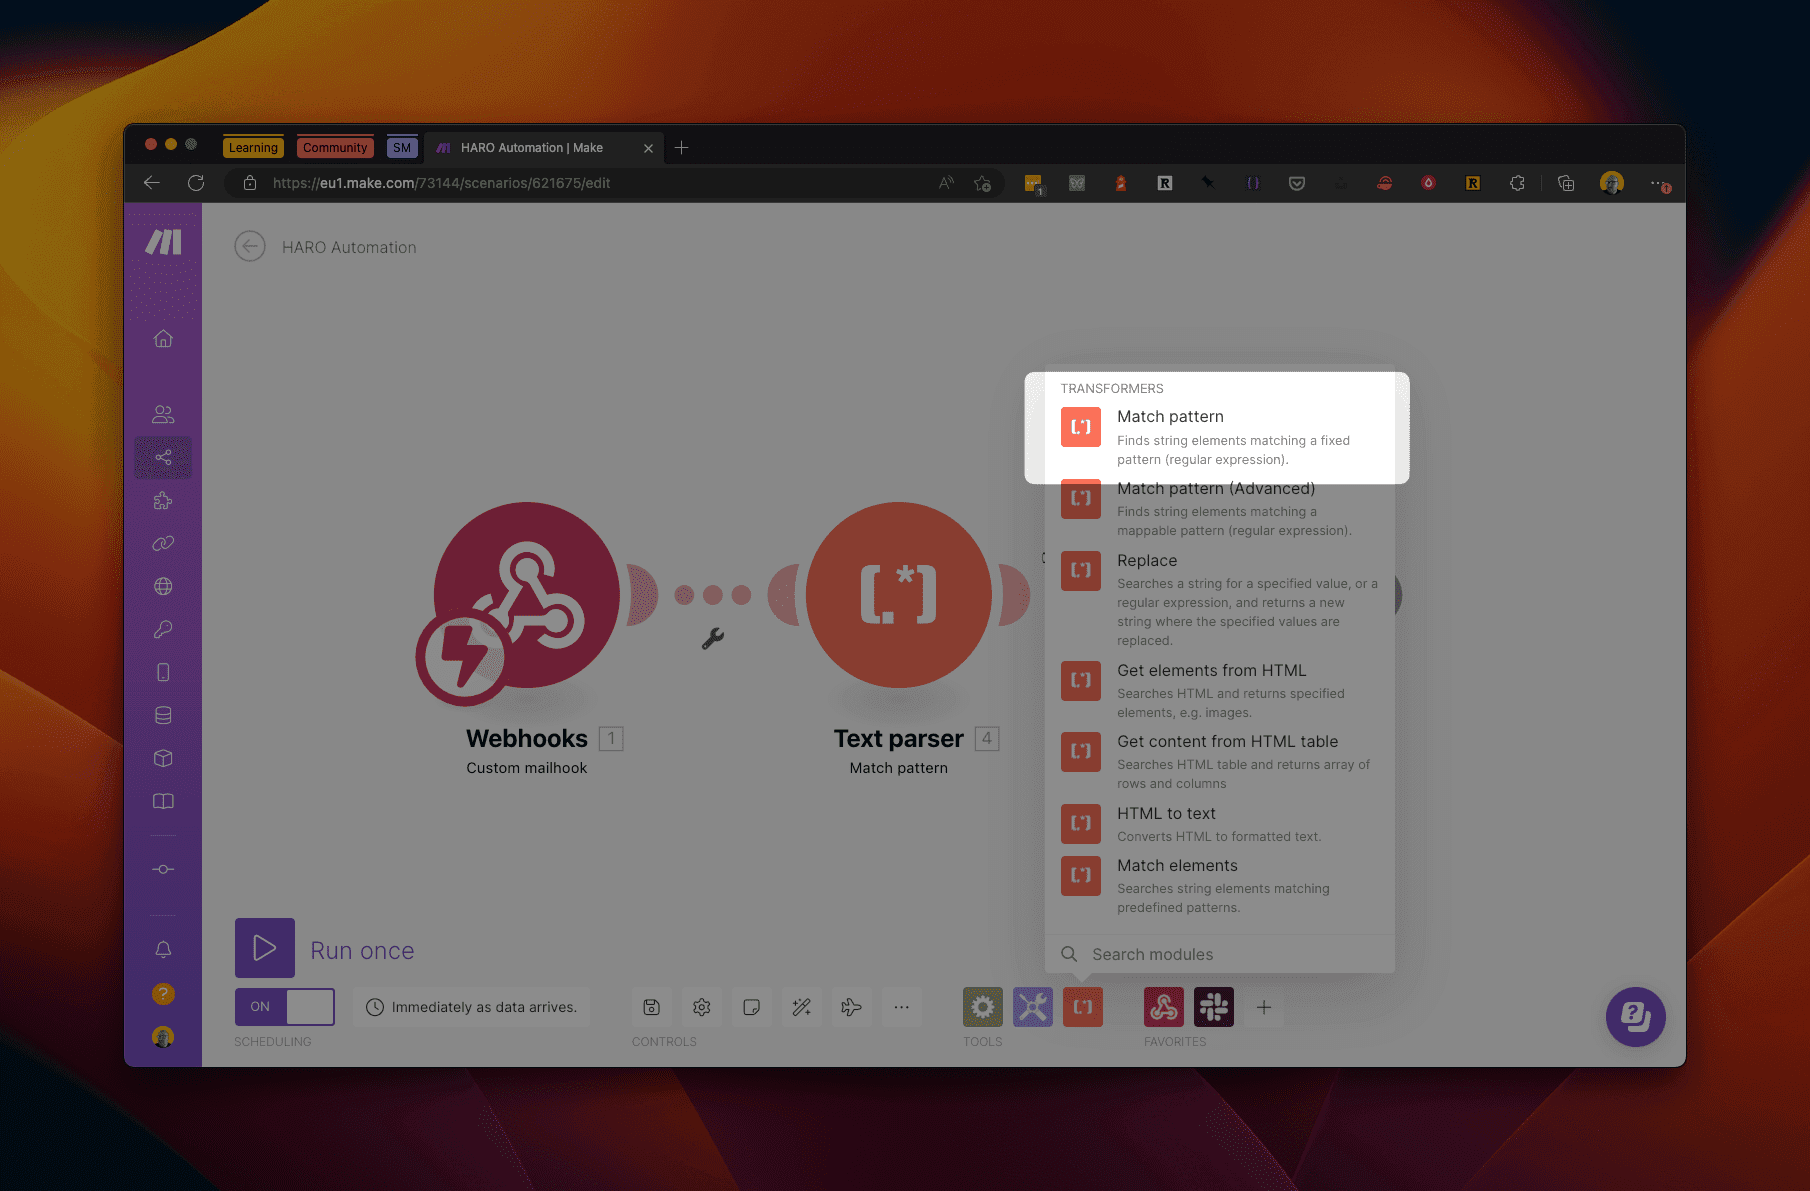
Task: Toggle the scenario scheduling ON switch
Action: click(285, 1007)
